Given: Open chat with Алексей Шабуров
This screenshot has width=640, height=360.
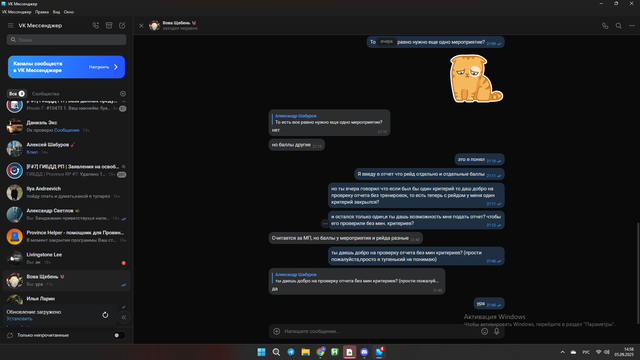Looking at the screenshot, I should pyautogui.click(x=67, y=148).
